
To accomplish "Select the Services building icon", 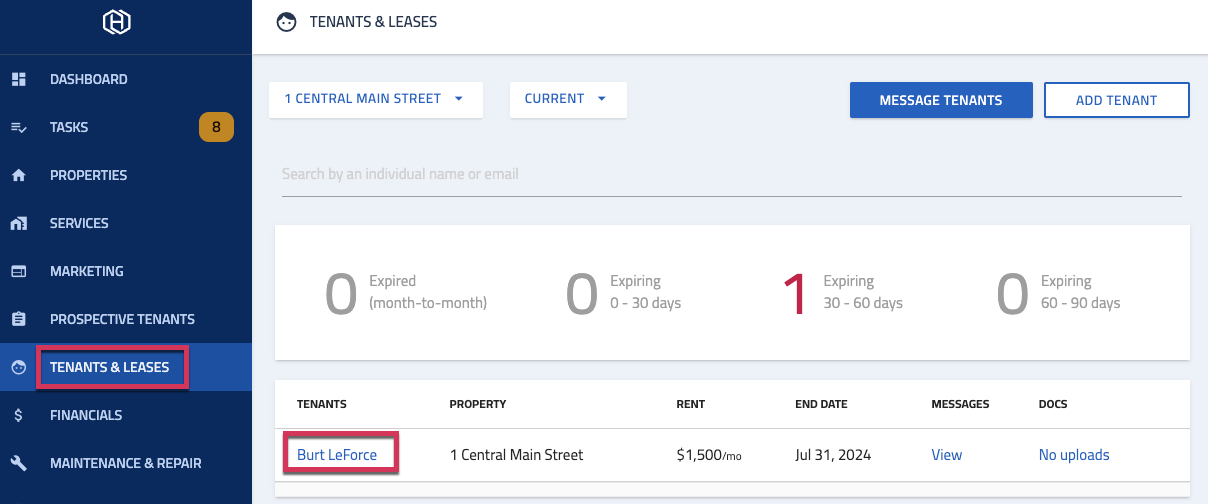I will [18, 223].
